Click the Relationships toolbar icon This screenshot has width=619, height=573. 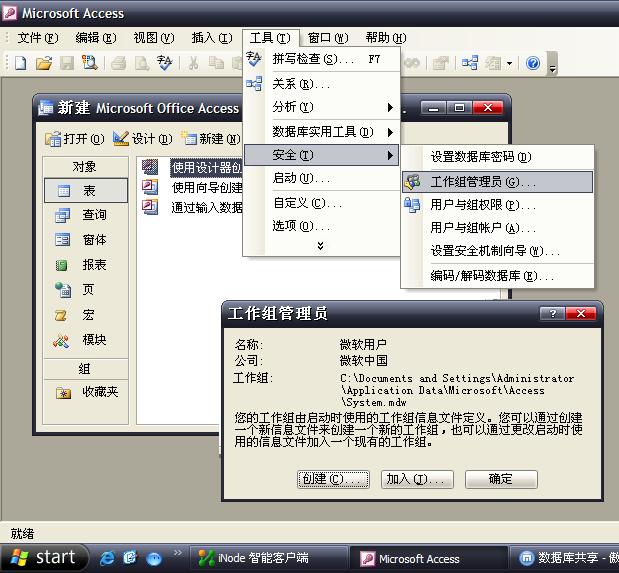click(x=470, y=63)
